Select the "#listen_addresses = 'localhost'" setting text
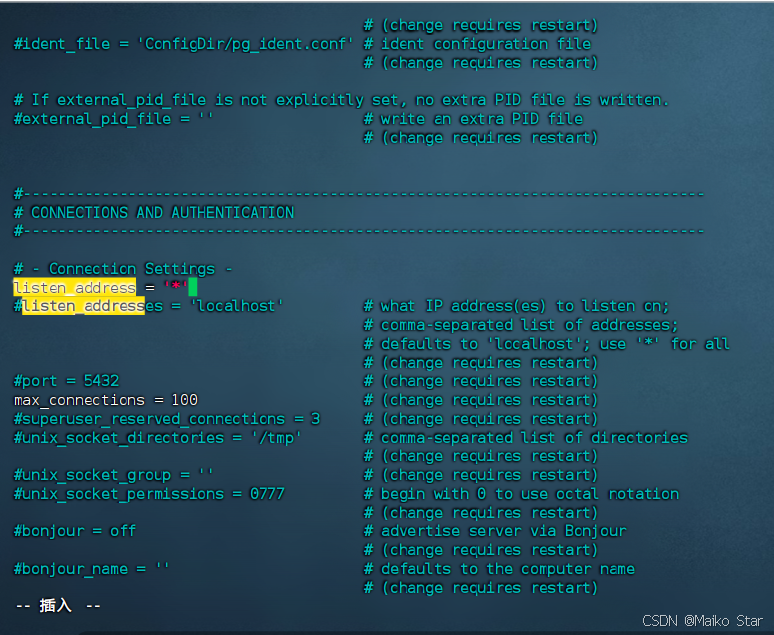The height and width of the screenshot is (635, 774). click(x=148, y=306)
